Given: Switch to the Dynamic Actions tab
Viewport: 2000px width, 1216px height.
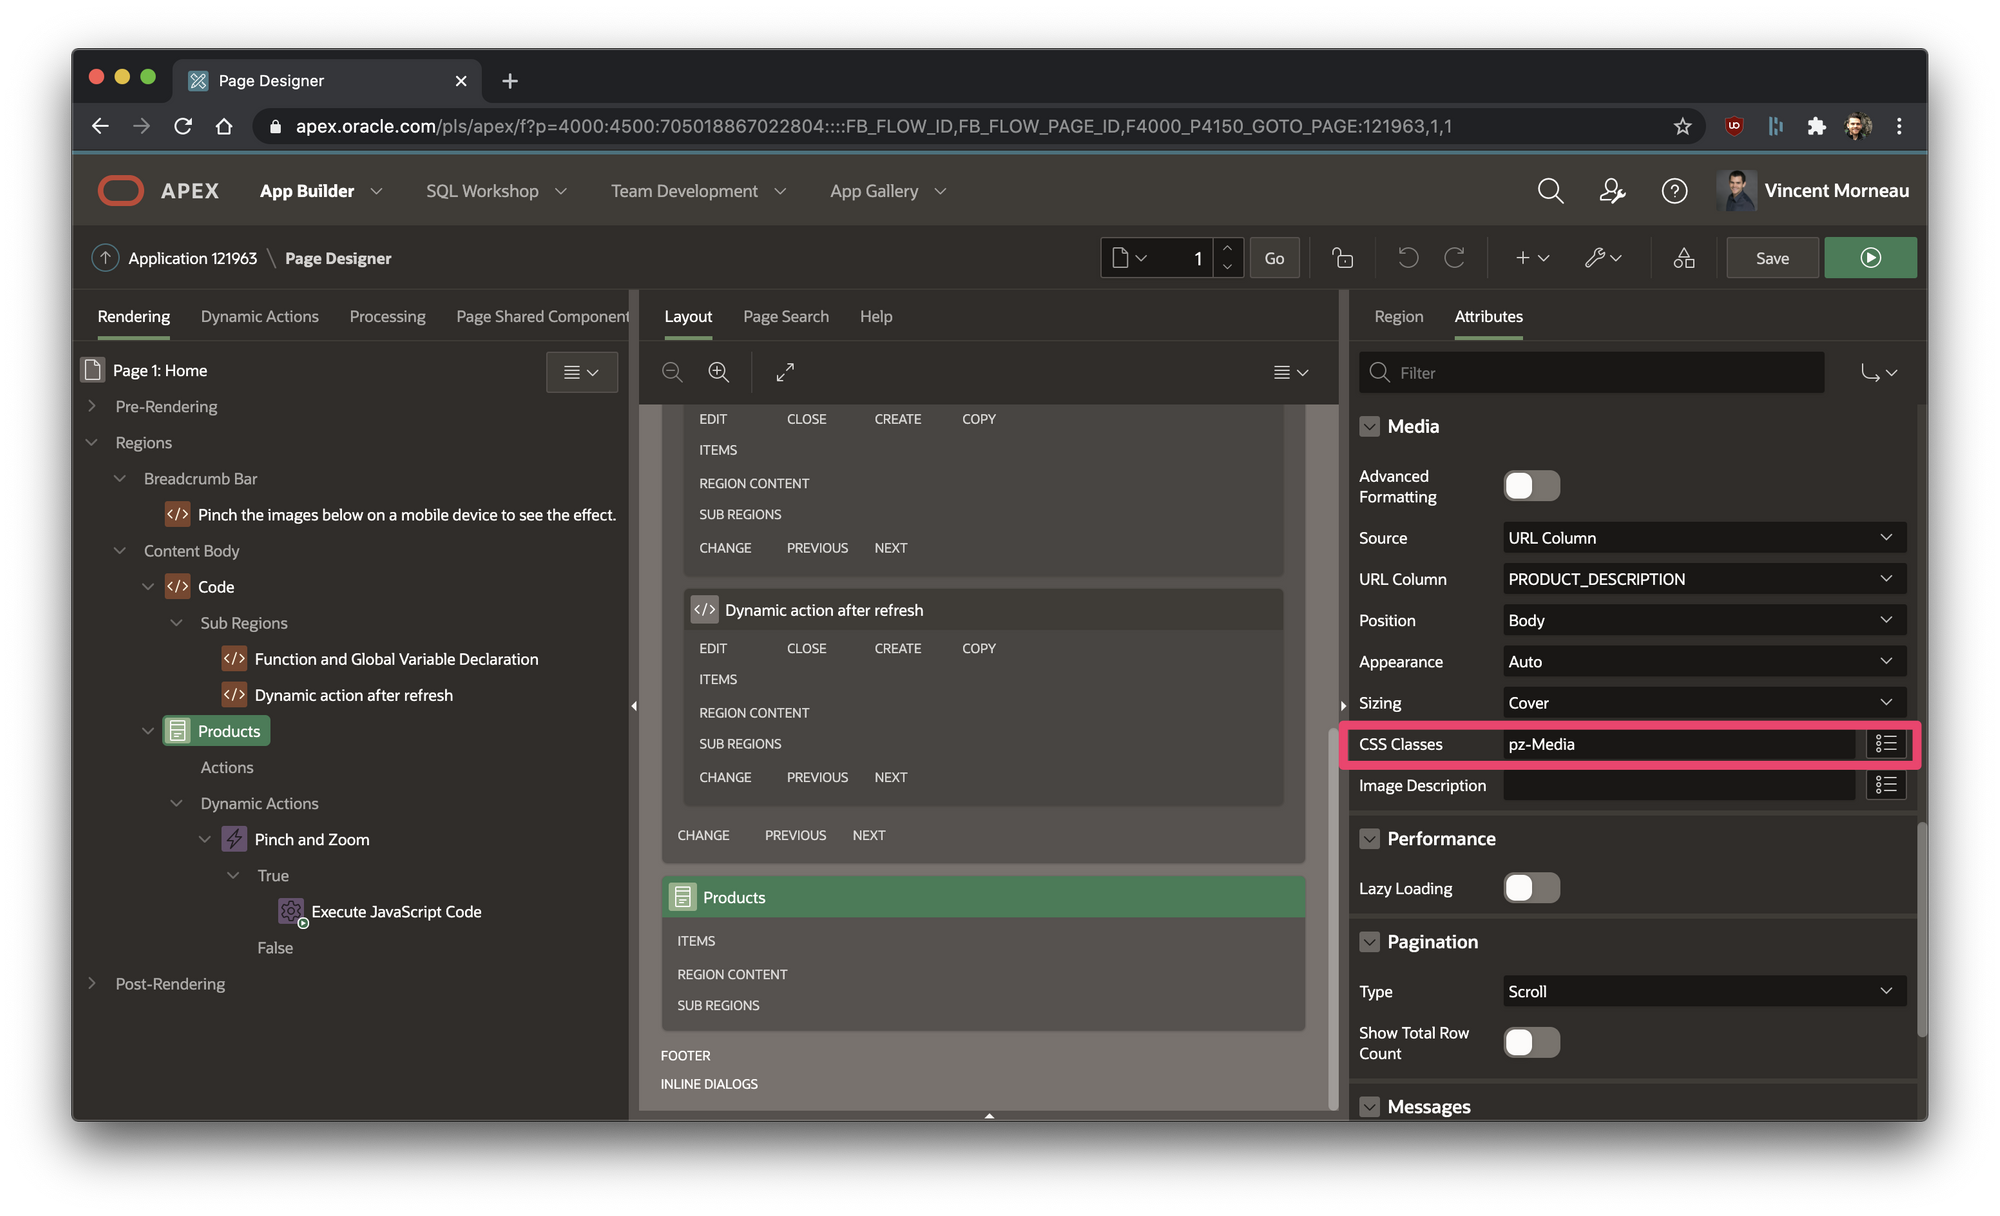Looking at the screenshot, I should pyautogui.click(x=259, y=316).
